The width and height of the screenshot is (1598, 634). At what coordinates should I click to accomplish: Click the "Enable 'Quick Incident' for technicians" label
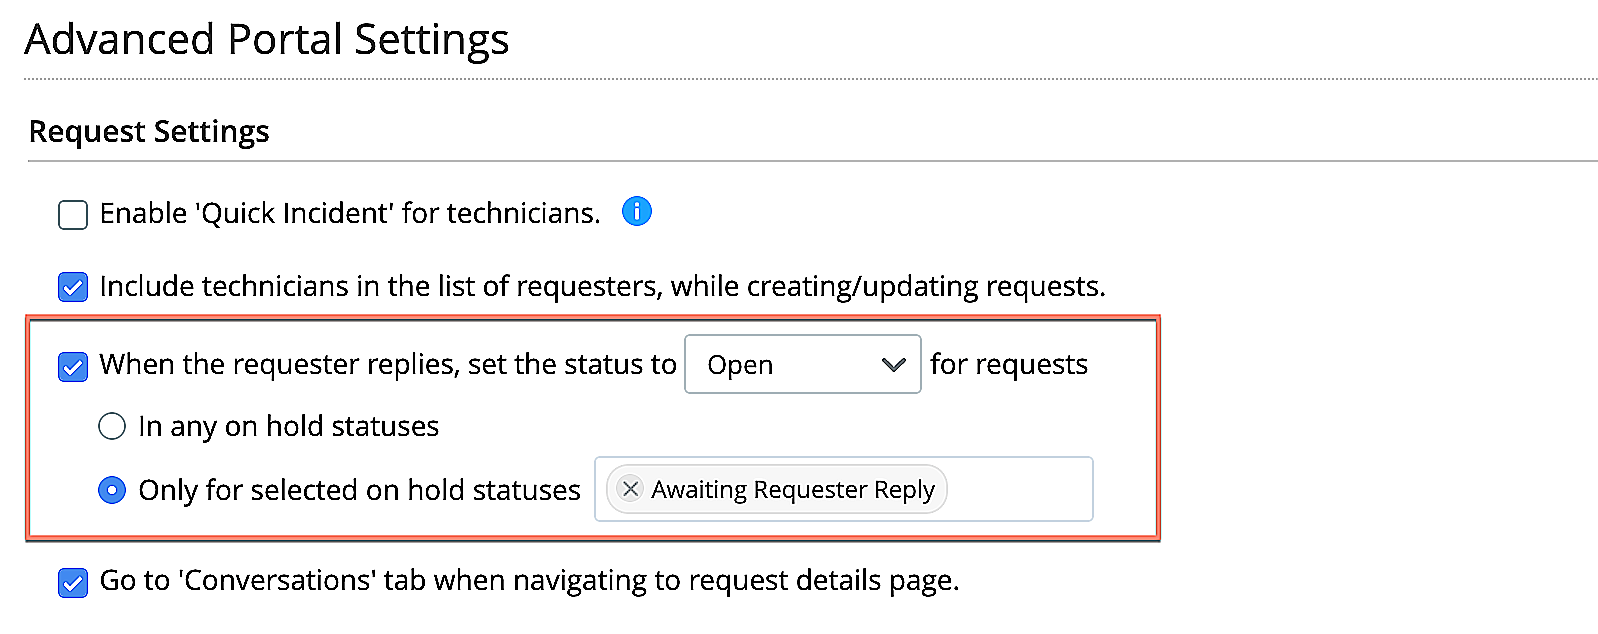coord(350,213)
